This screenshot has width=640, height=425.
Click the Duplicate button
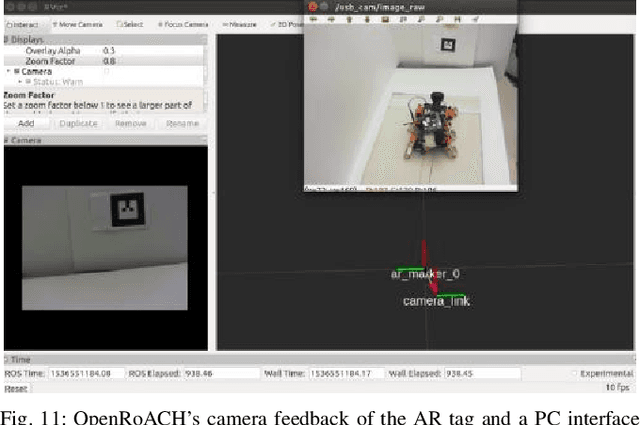(78, 123)
